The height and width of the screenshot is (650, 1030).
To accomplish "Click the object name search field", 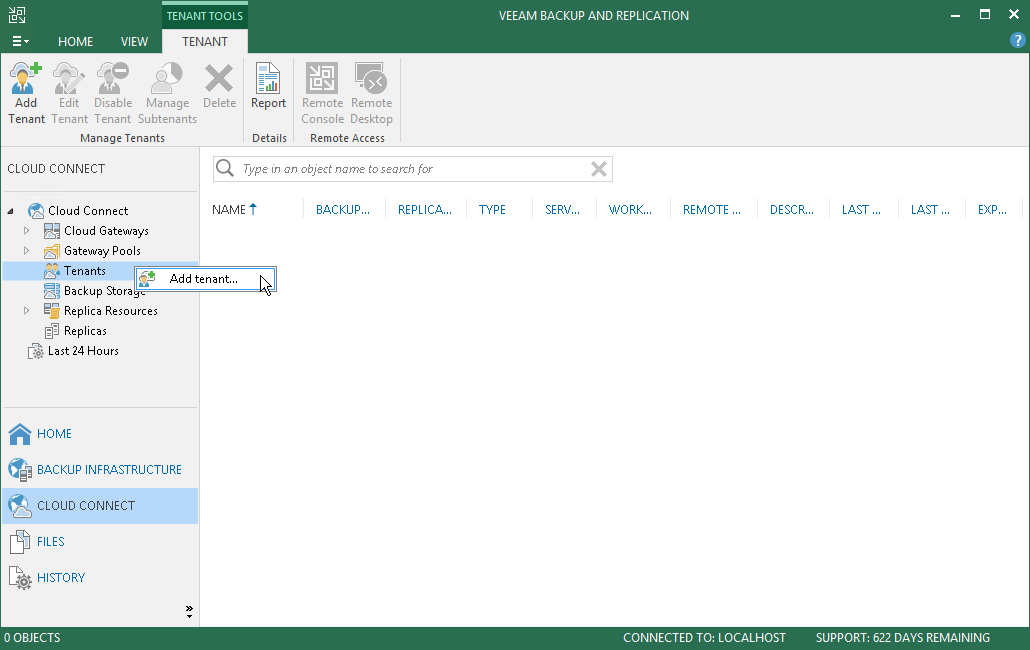I will [413, 169].
